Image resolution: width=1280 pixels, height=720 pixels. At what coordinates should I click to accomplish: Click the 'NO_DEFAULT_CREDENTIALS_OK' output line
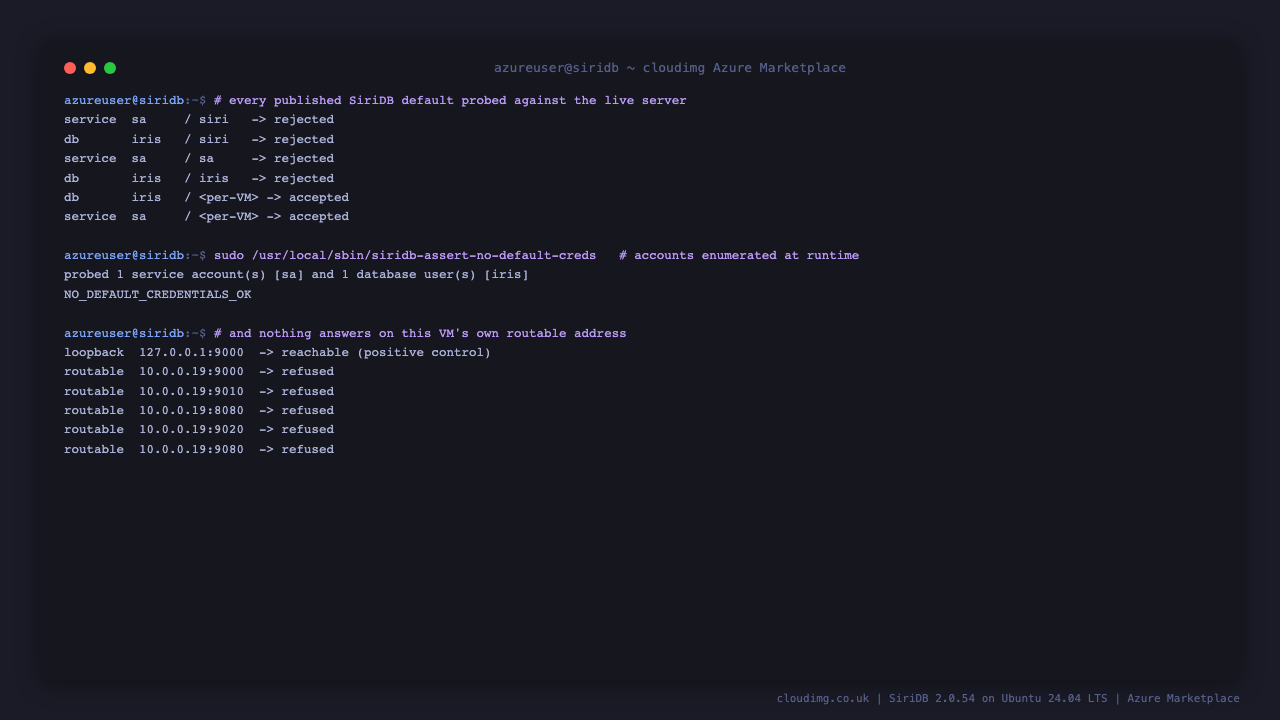coord(158,295)
